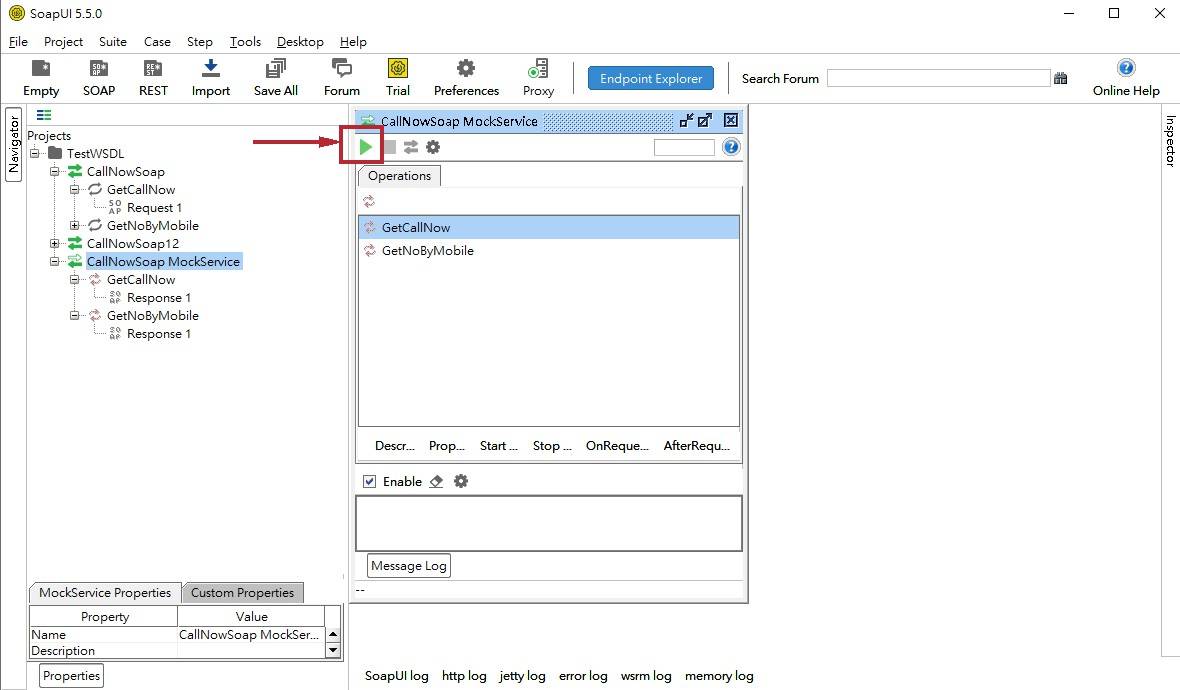Click the Trial toolbar icon
Screen dimensions: 1180x690
pyautogui.click(x=397, y=78)
